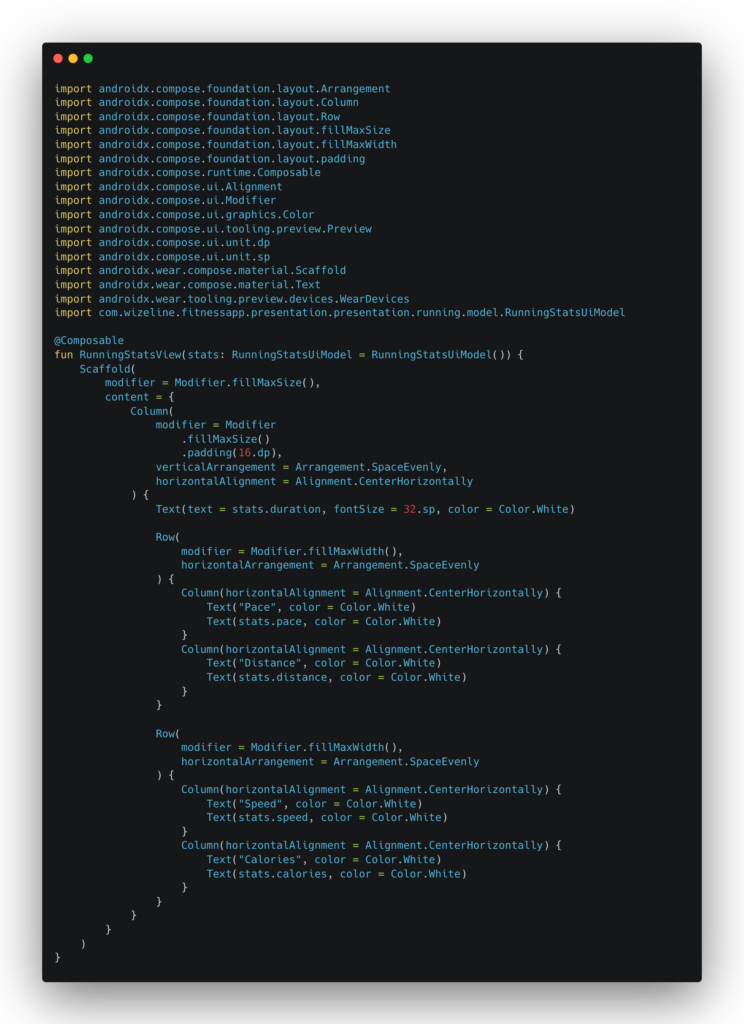Click the yellow minimize dot
744x1024 pixels.
coord(73,59)
